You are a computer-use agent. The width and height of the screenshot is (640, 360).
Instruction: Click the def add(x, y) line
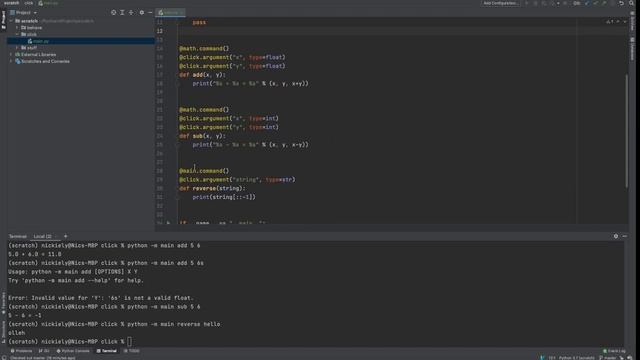[x=202, y=75]
